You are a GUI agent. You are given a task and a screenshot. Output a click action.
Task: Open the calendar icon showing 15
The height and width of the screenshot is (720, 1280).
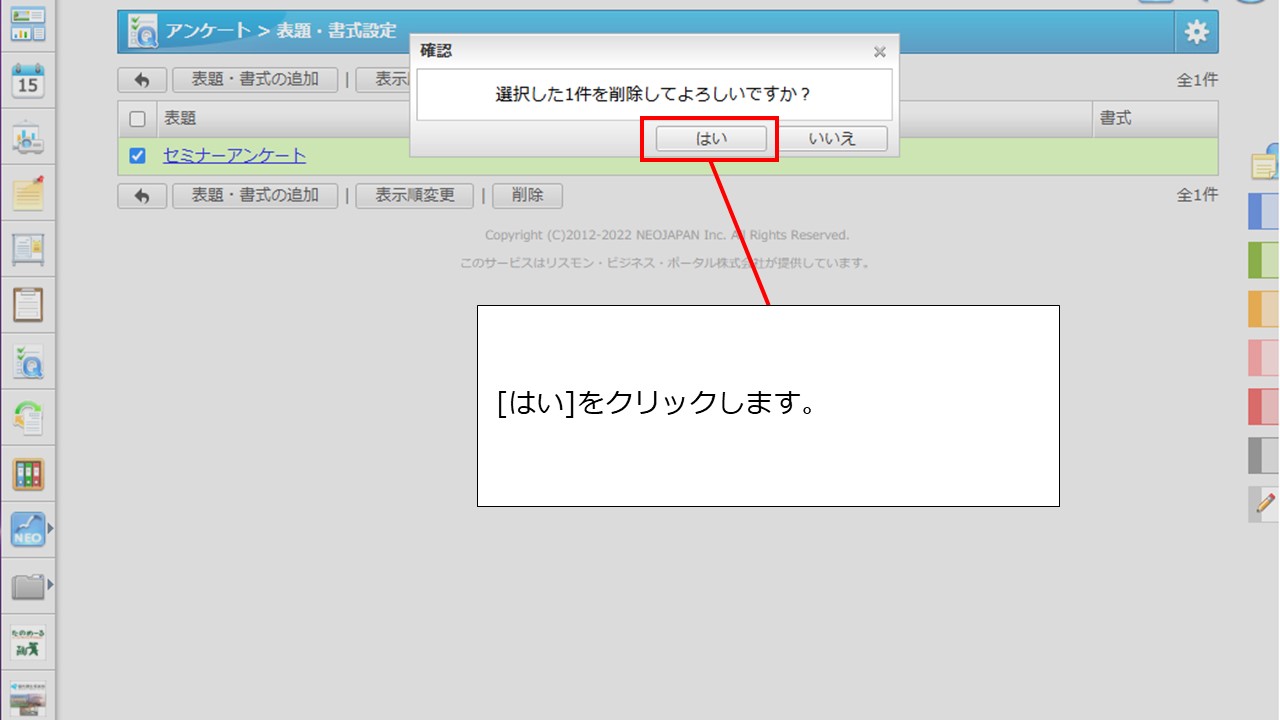[x=28, y=80]
